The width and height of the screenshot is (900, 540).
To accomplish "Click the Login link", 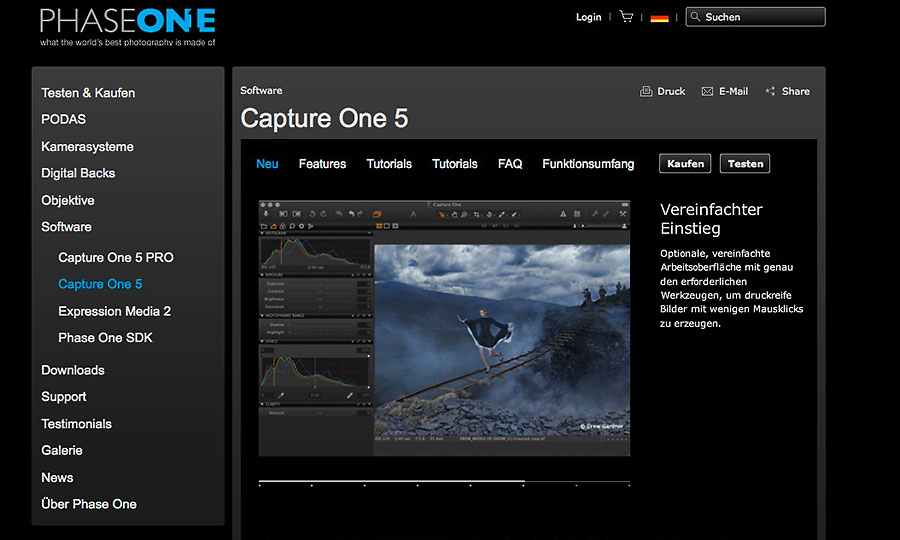I will click(589, 17).
